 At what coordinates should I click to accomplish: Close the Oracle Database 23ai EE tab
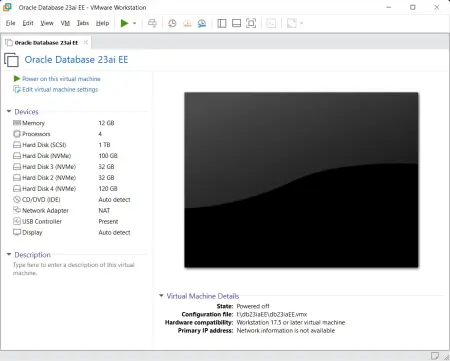(x=86, y=42)
